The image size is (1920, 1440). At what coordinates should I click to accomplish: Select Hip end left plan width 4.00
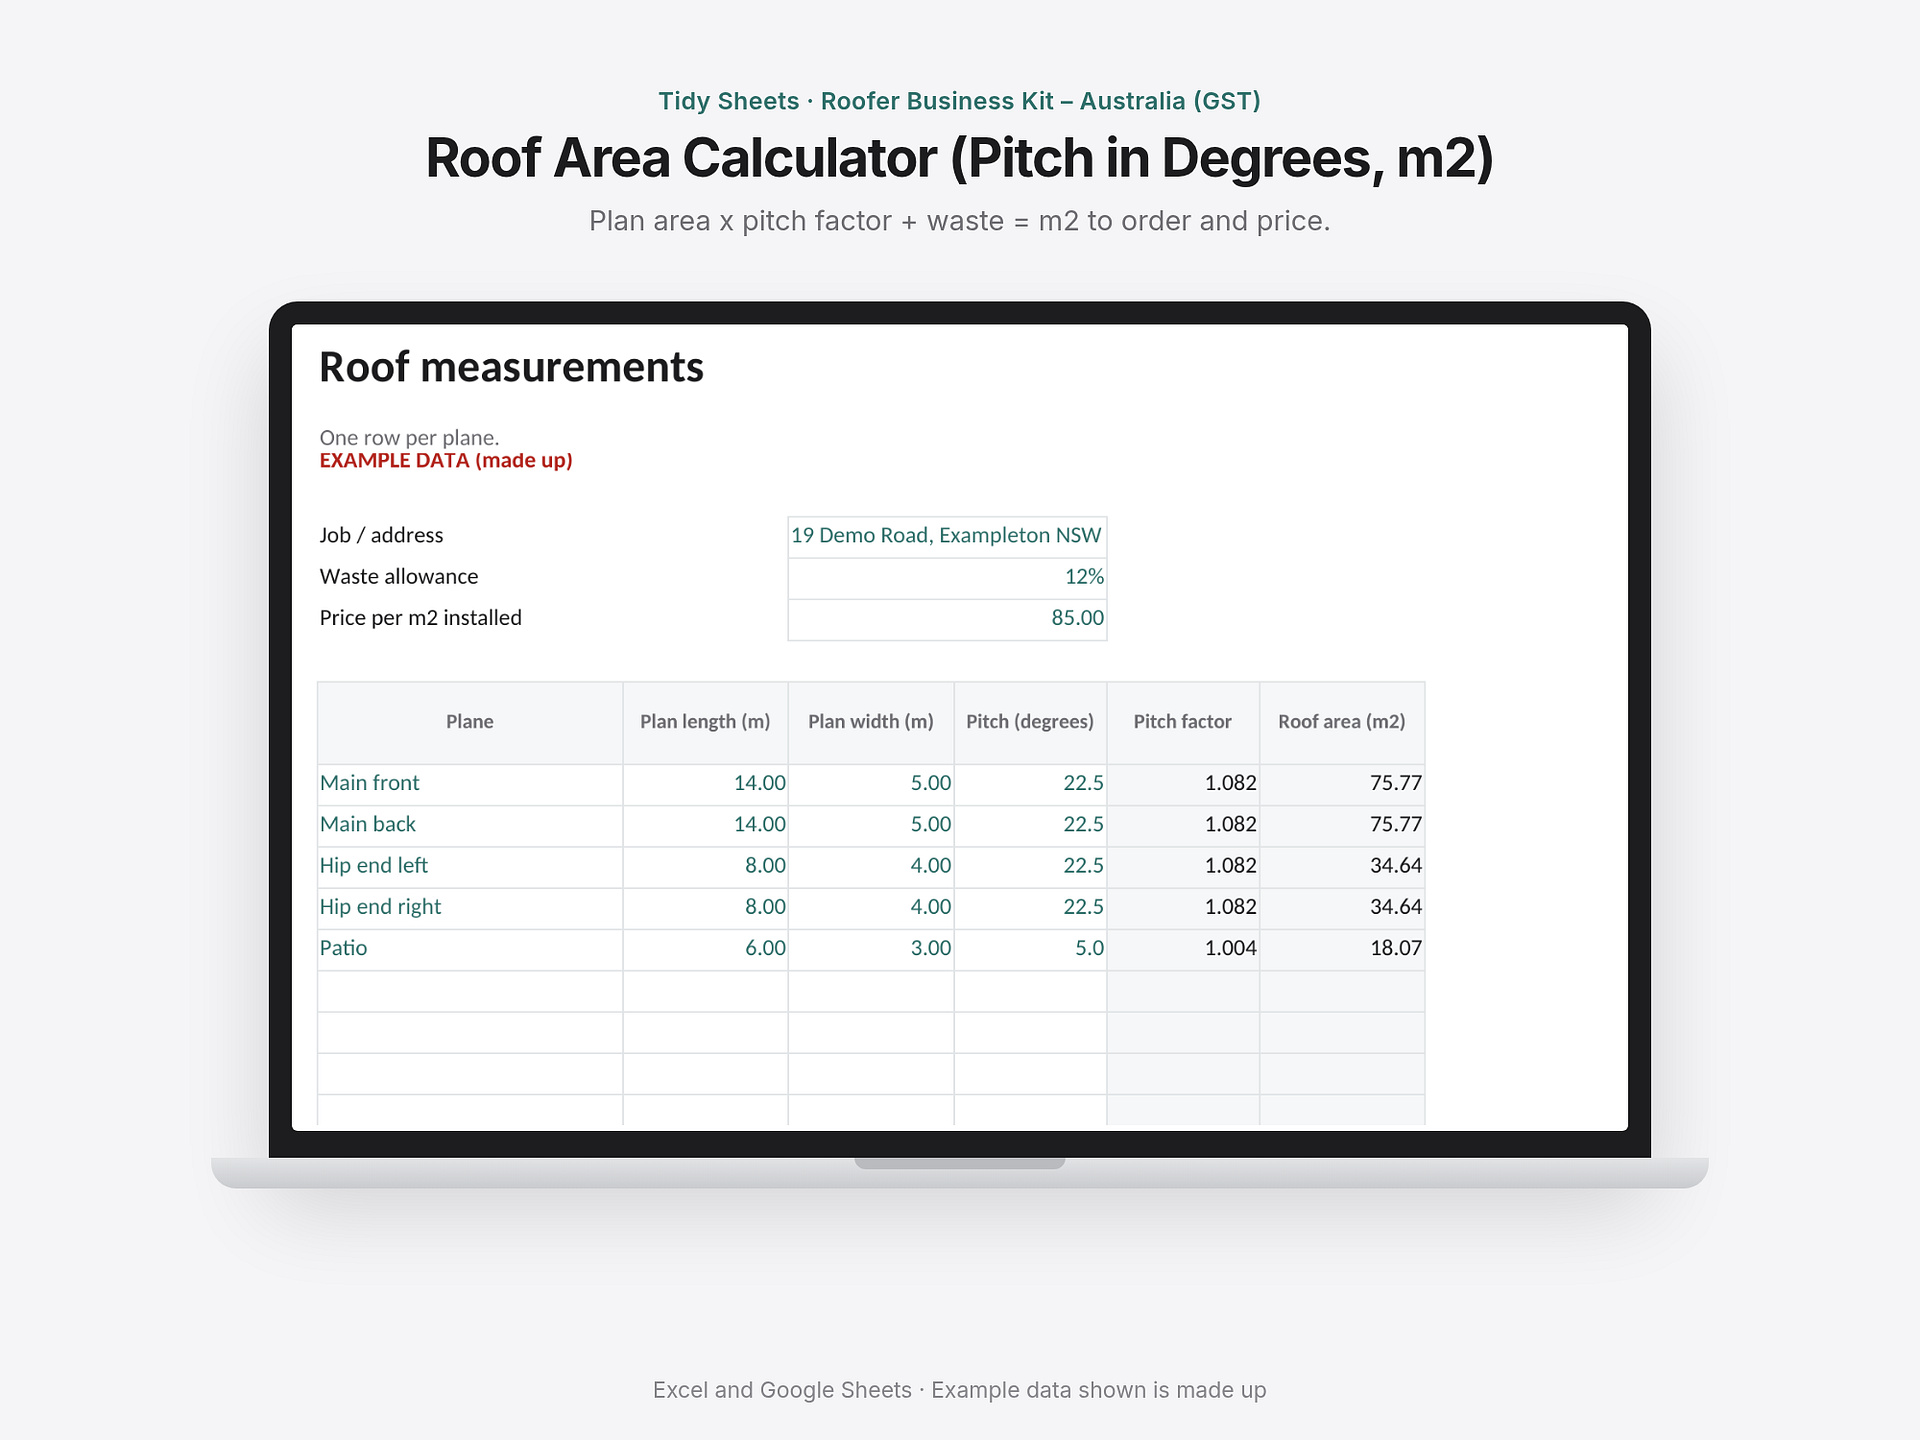871,867
